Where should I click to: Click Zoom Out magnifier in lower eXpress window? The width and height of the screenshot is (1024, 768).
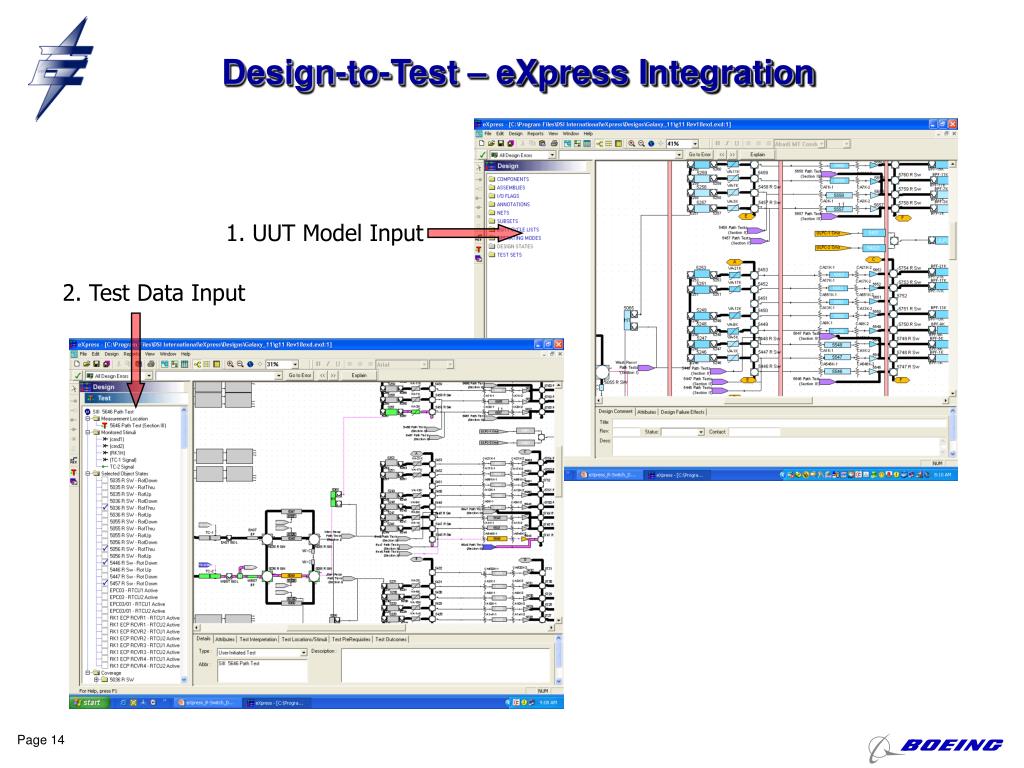240,364
